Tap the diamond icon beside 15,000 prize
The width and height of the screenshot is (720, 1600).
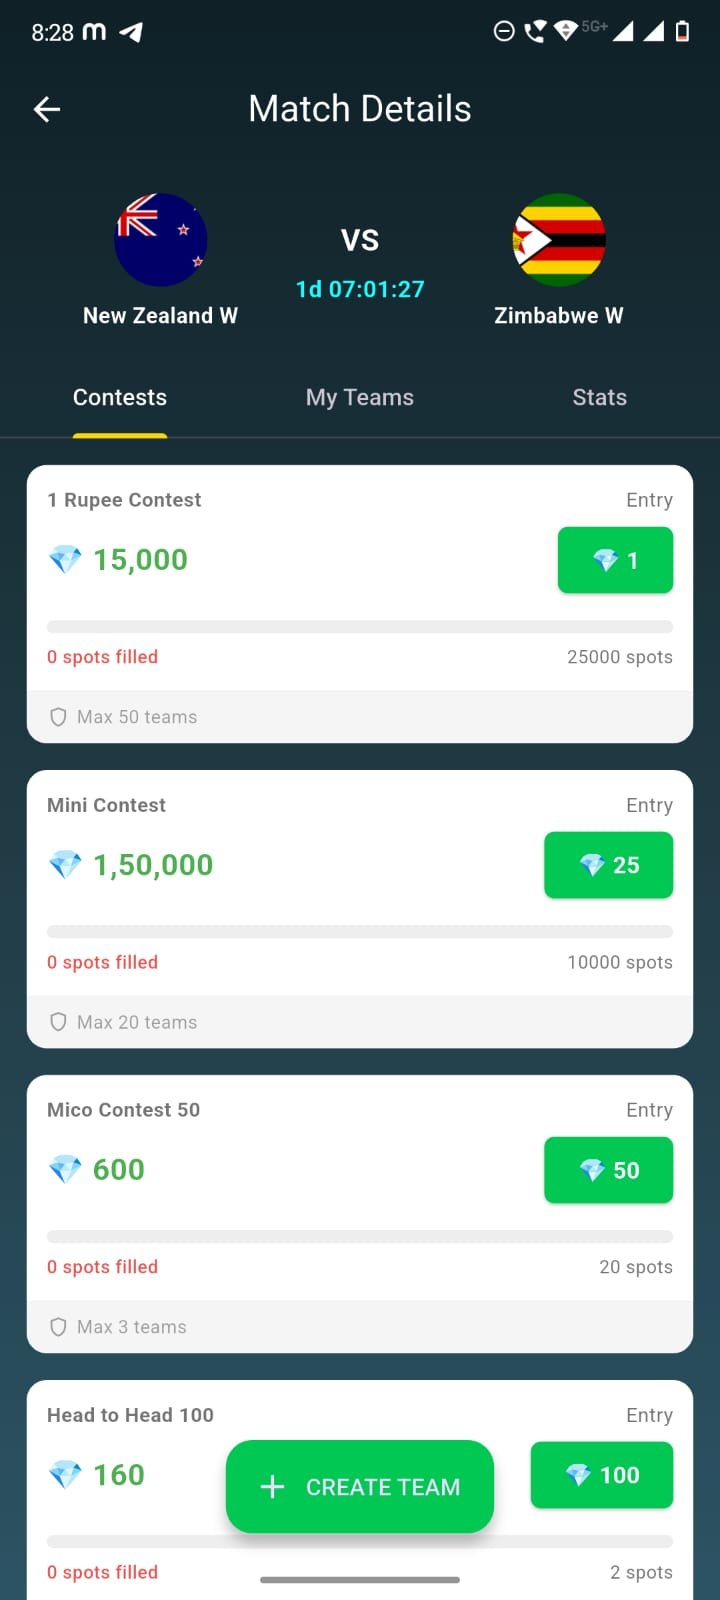click(65, 560)
